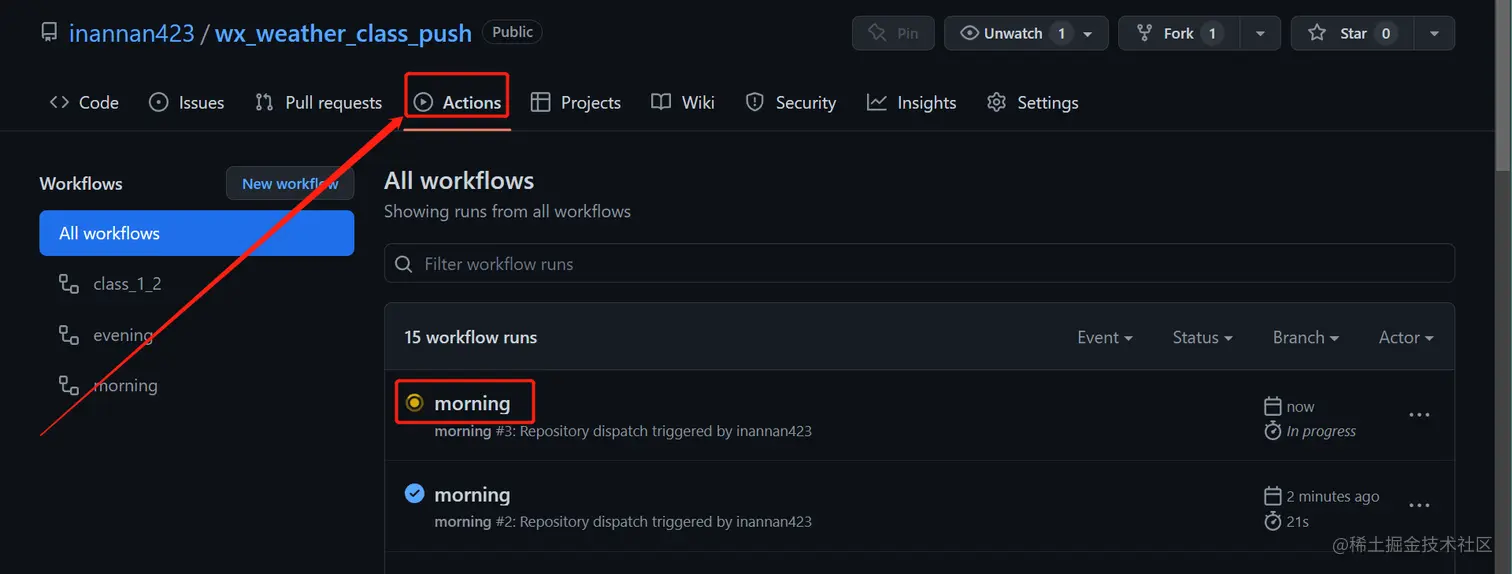Open the more options menu for morning #2
Viewport: 1512px width, 574px height.
[1419, 505]
